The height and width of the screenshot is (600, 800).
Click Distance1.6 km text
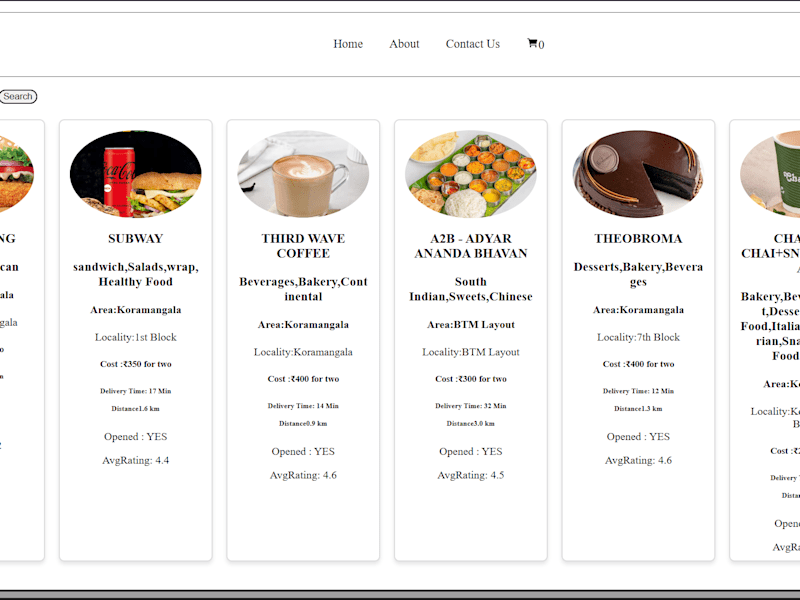136,408
